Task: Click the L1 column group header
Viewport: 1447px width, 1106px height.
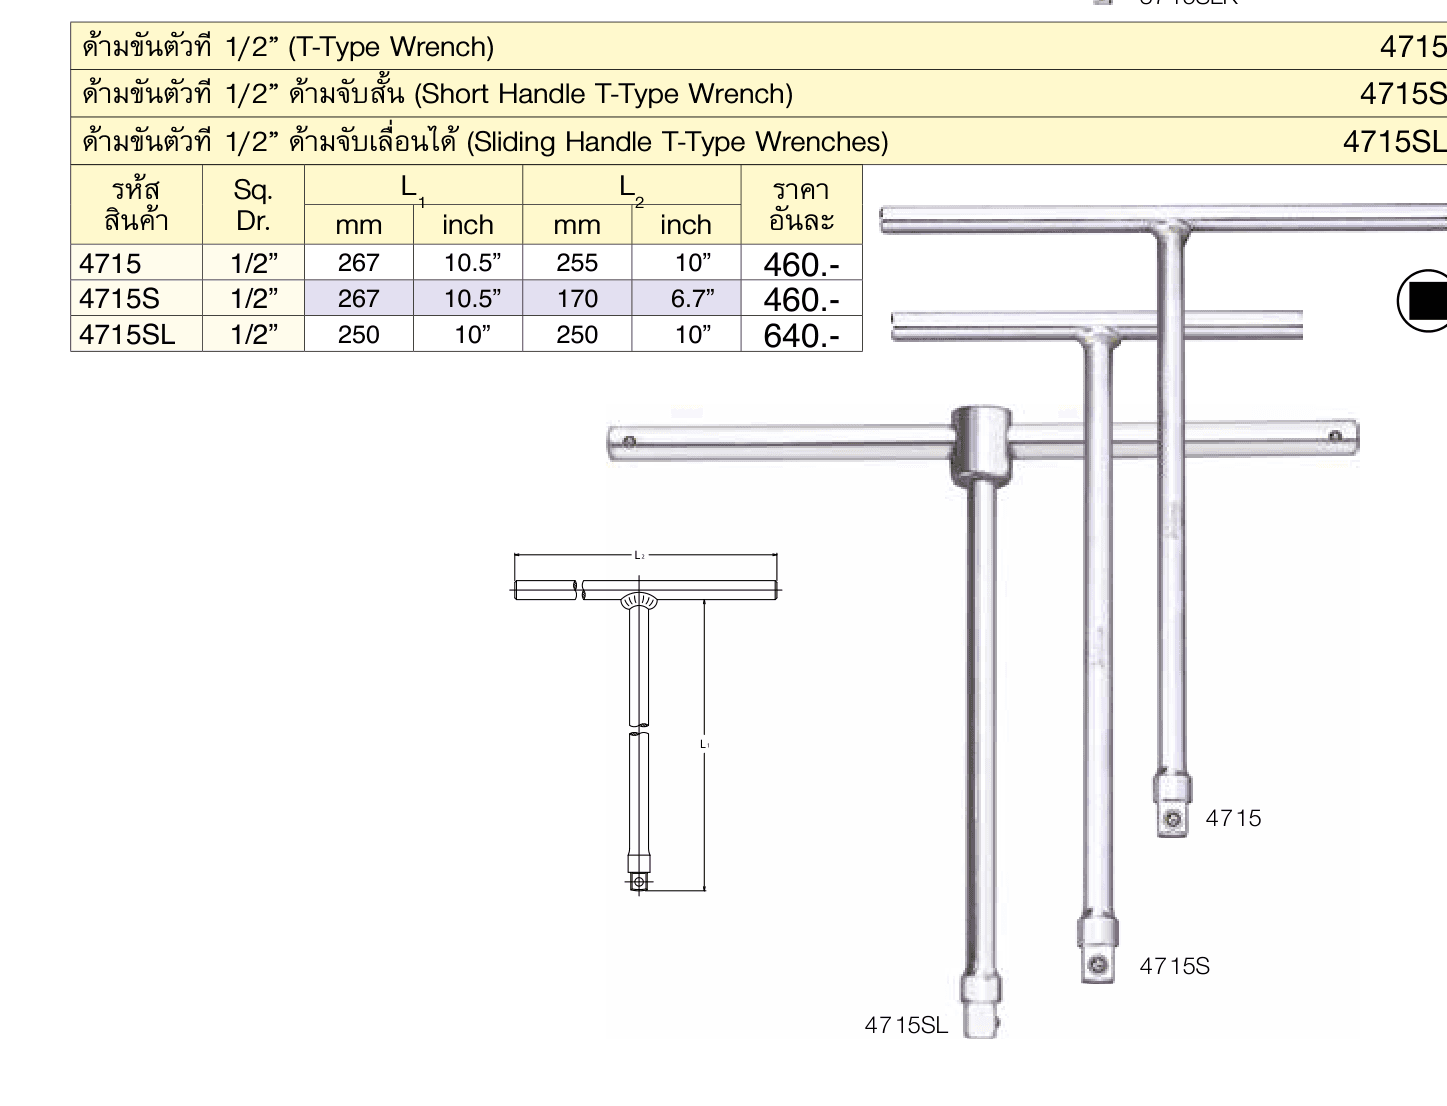Action: click(414, 186)
